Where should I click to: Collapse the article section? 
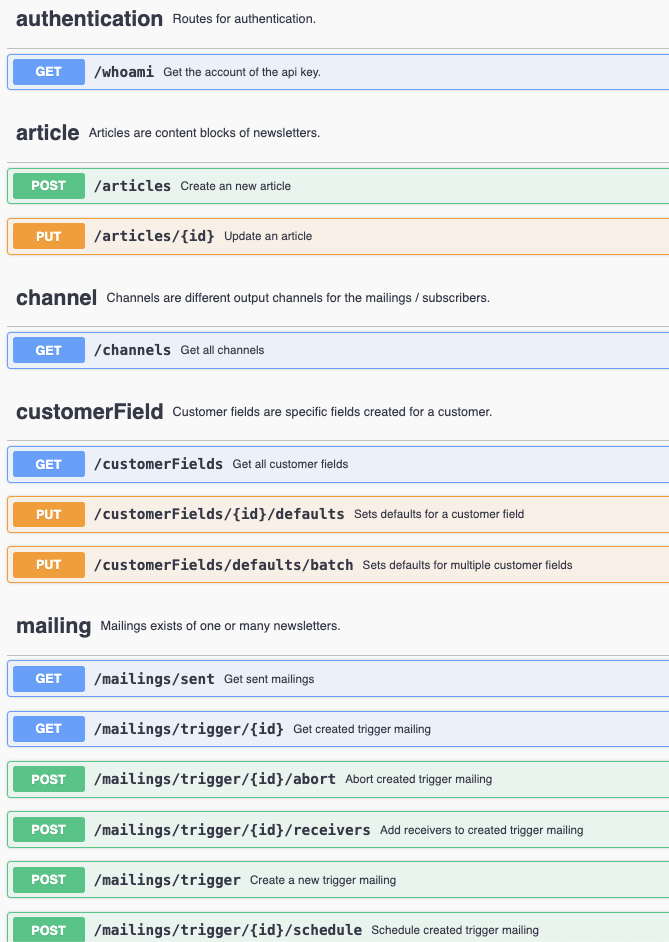point(47,132)
